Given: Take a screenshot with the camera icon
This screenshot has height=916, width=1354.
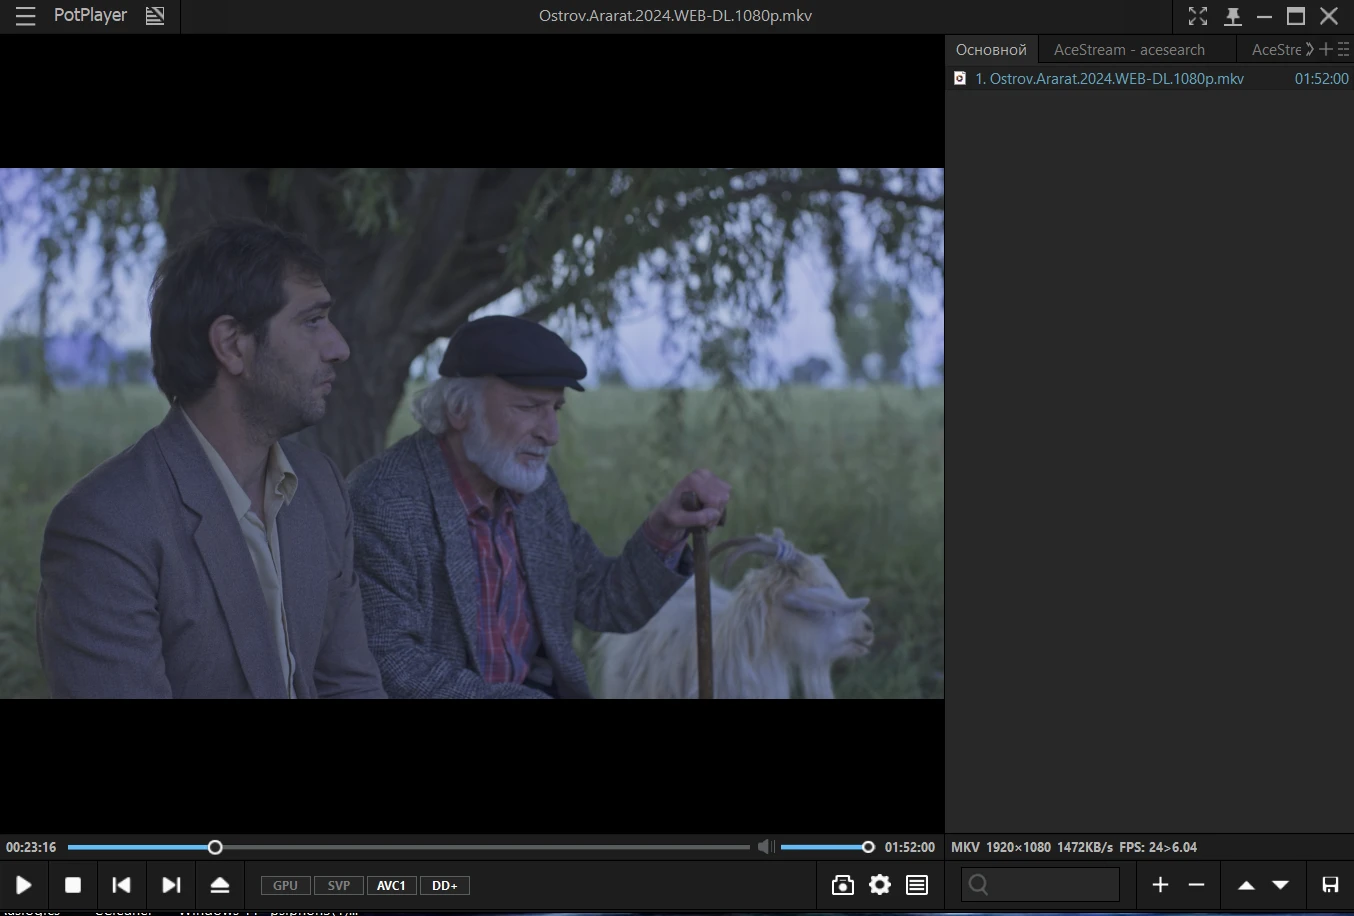Looking at the screenshot, I should pos(842,885).
